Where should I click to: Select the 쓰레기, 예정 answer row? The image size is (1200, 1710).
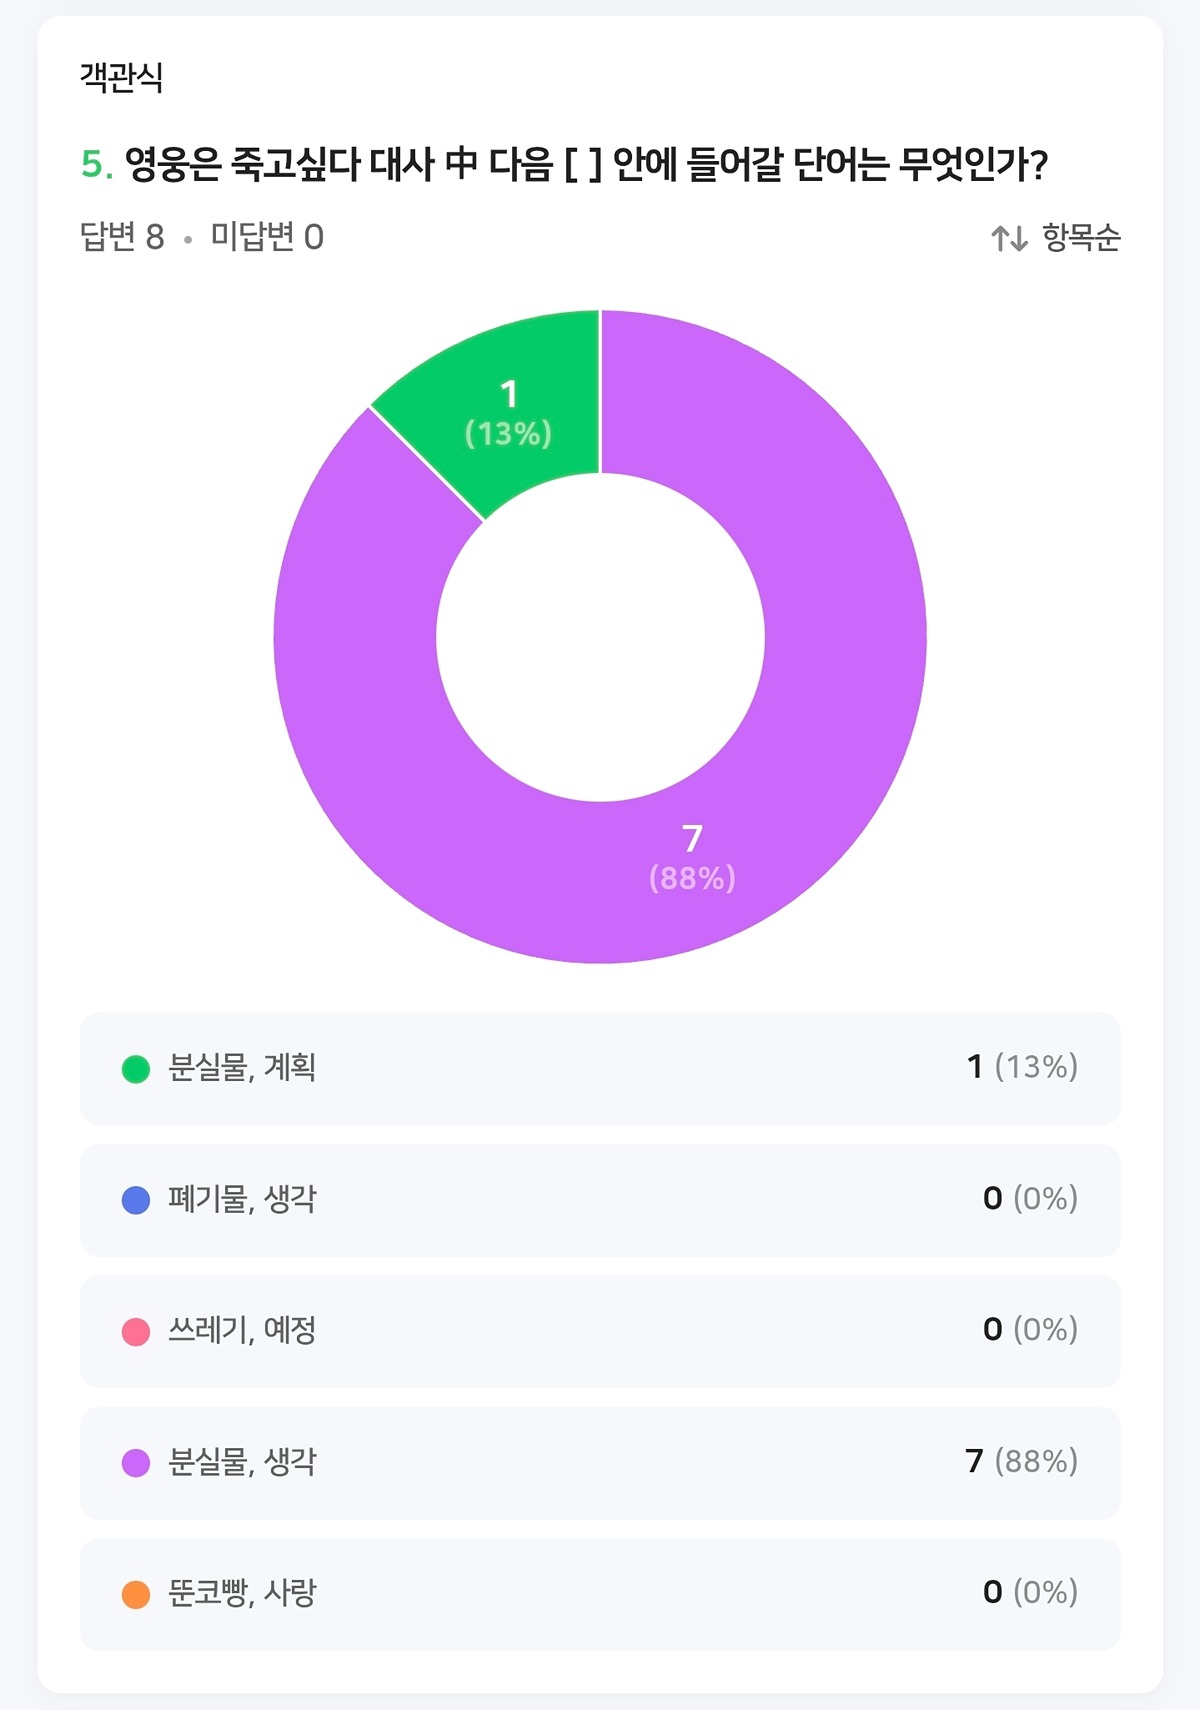[600, 1331]
